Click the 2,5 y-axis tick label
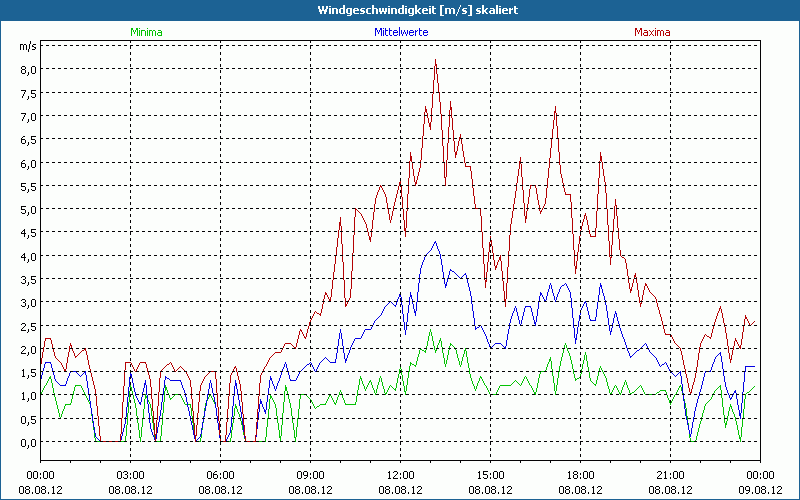The width and height of the screenshot is (800, 500). click(x=29, y=327)
